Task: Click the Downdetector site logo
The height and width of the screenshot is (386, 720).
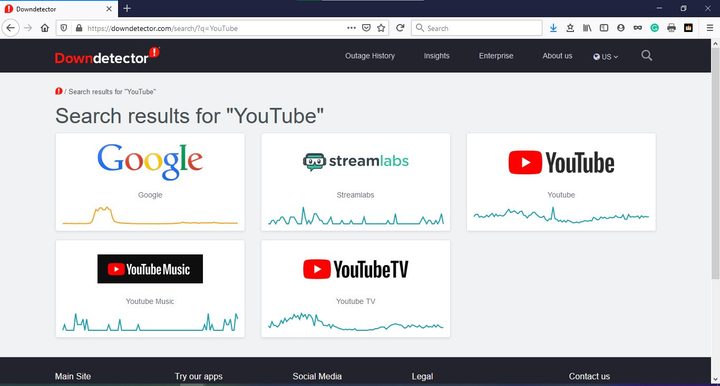Action: tap(107, 56)
